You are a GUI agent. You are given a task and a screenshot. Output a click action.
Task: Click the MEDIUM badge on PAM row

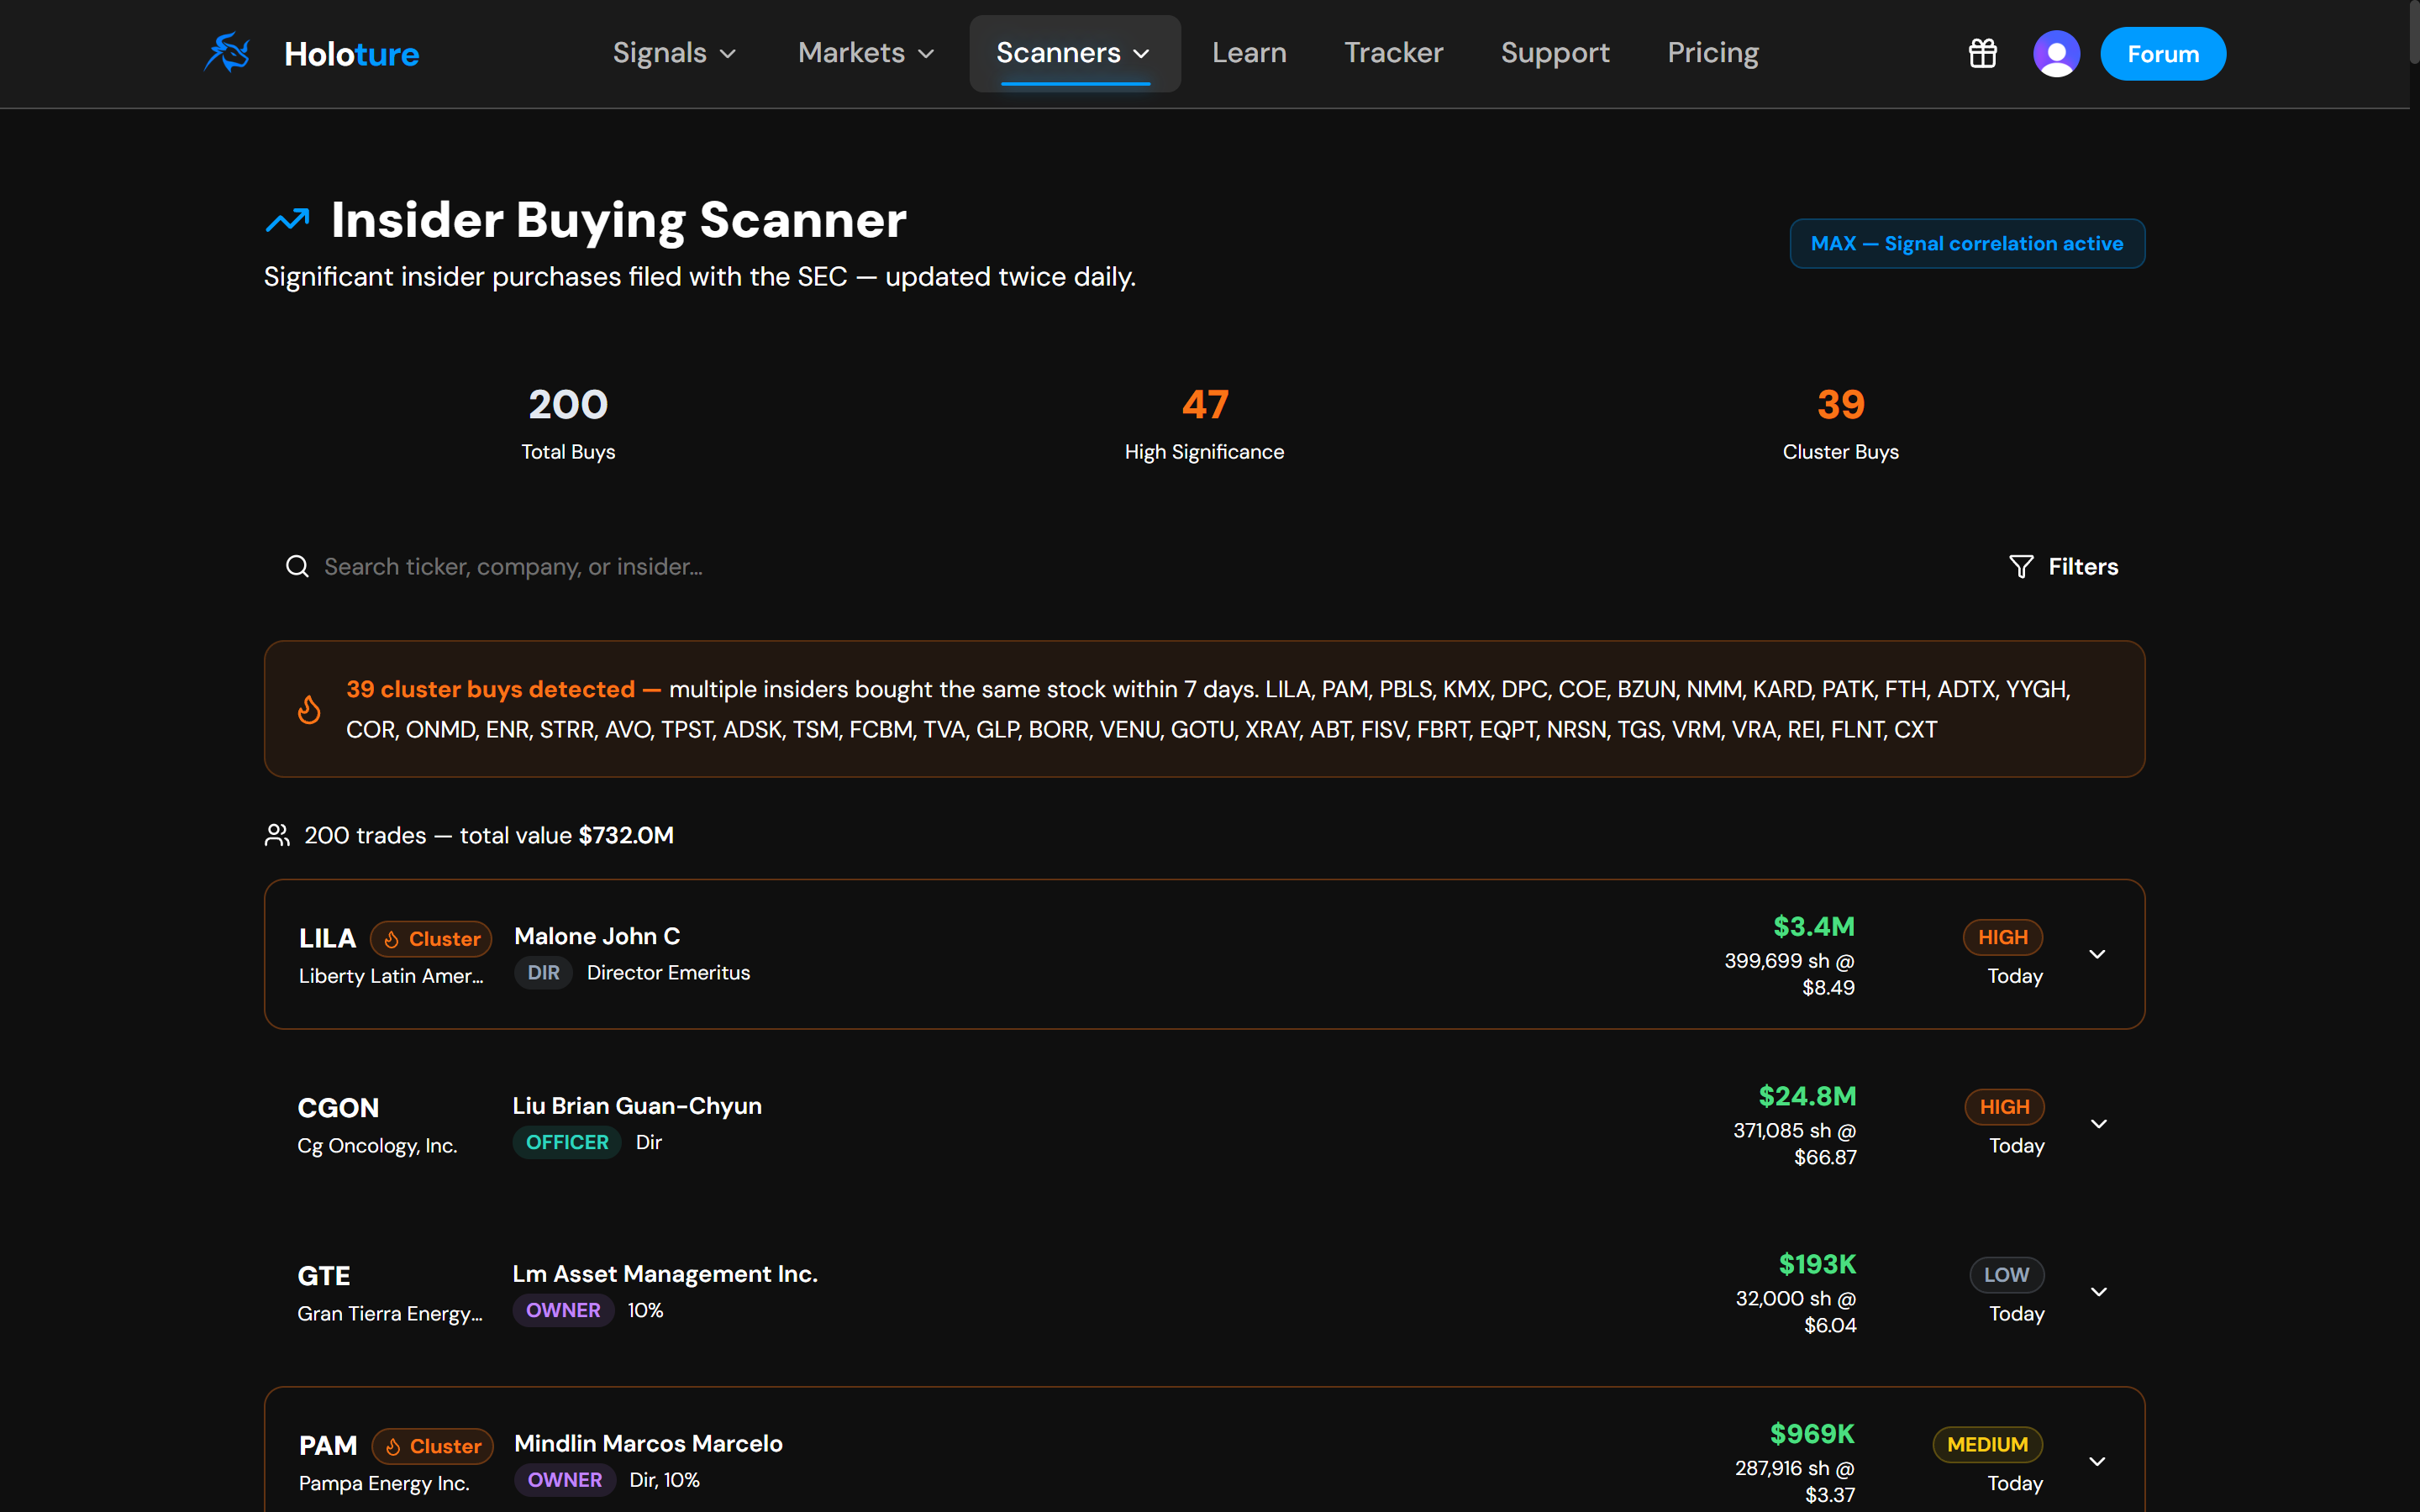(1987, 1444)
